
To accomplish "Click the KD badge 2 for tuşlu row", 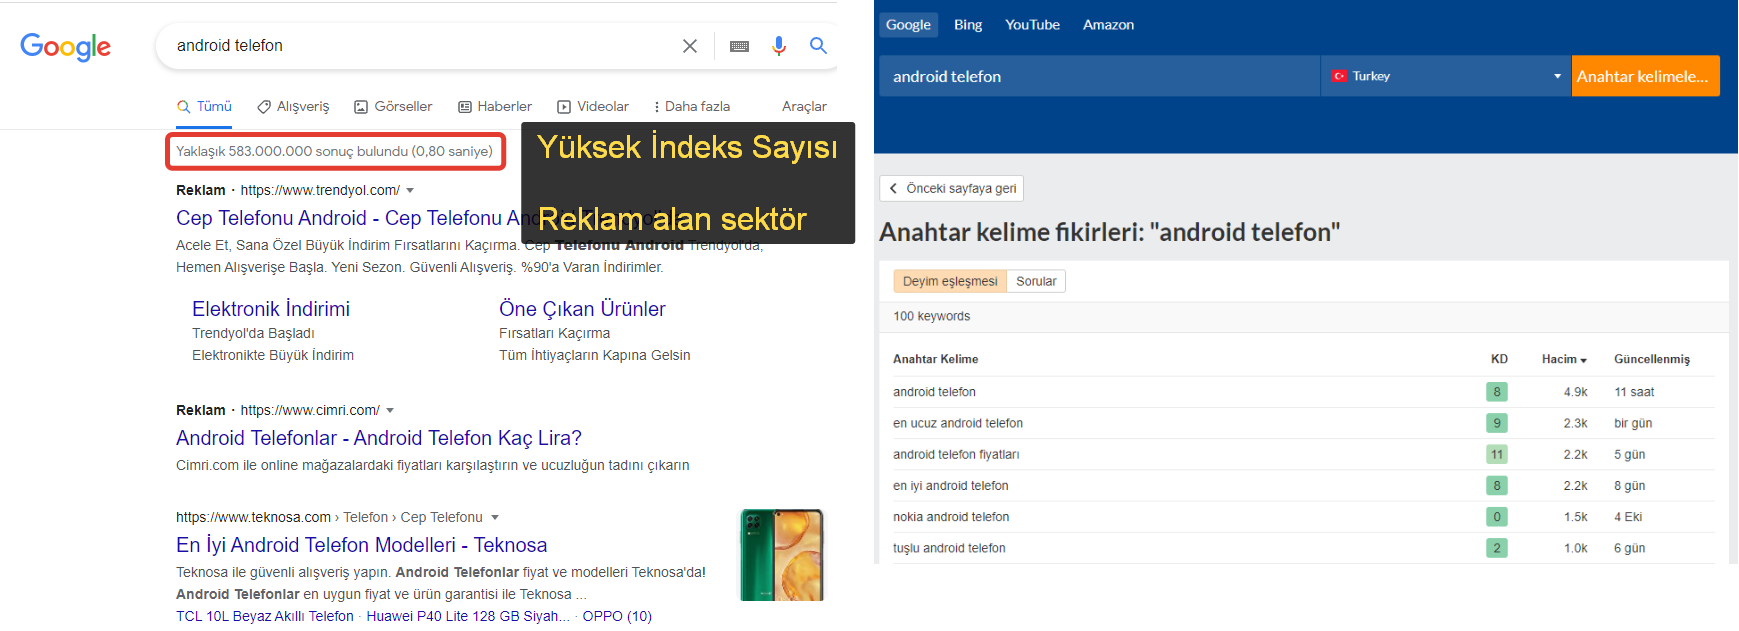I will point(1497,548).
